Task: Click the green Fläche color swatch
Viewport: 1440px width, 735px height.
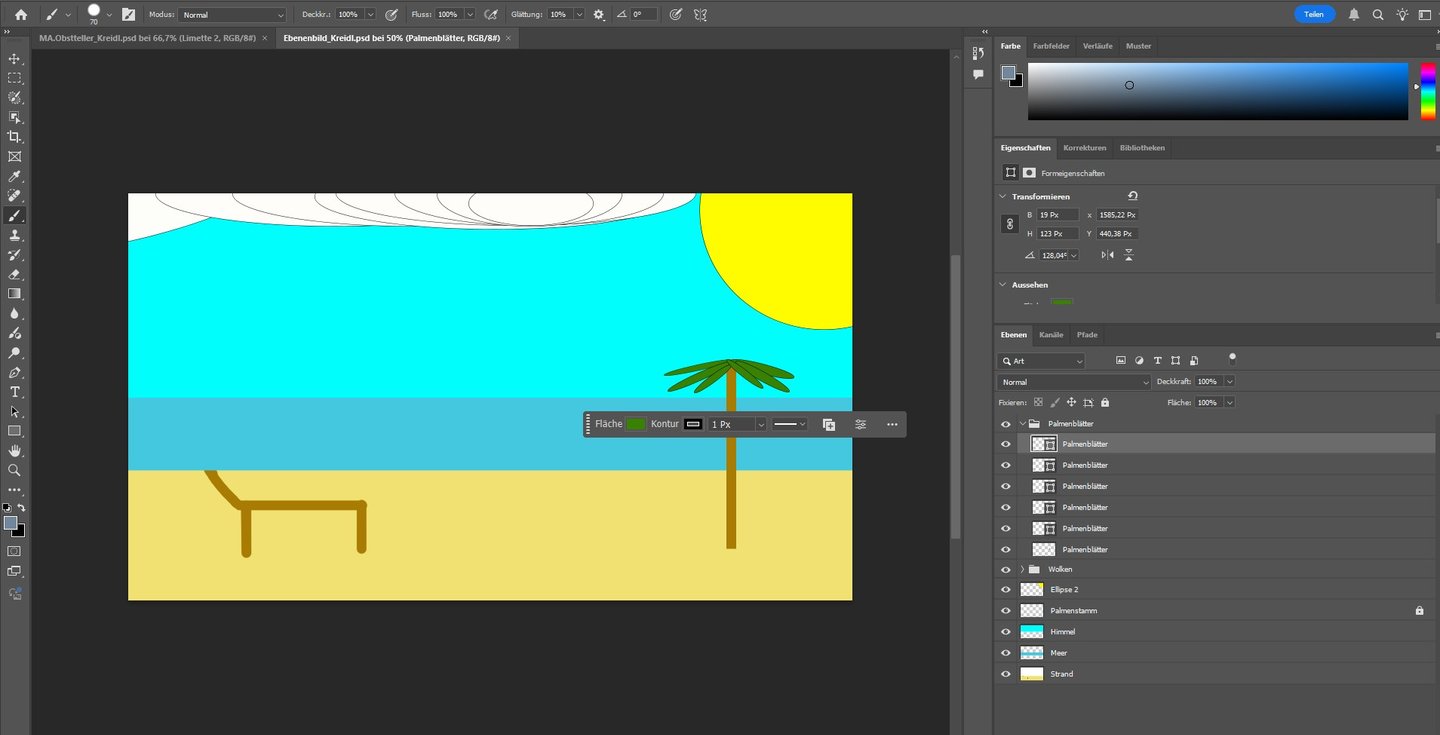Action: pos(636,424)
